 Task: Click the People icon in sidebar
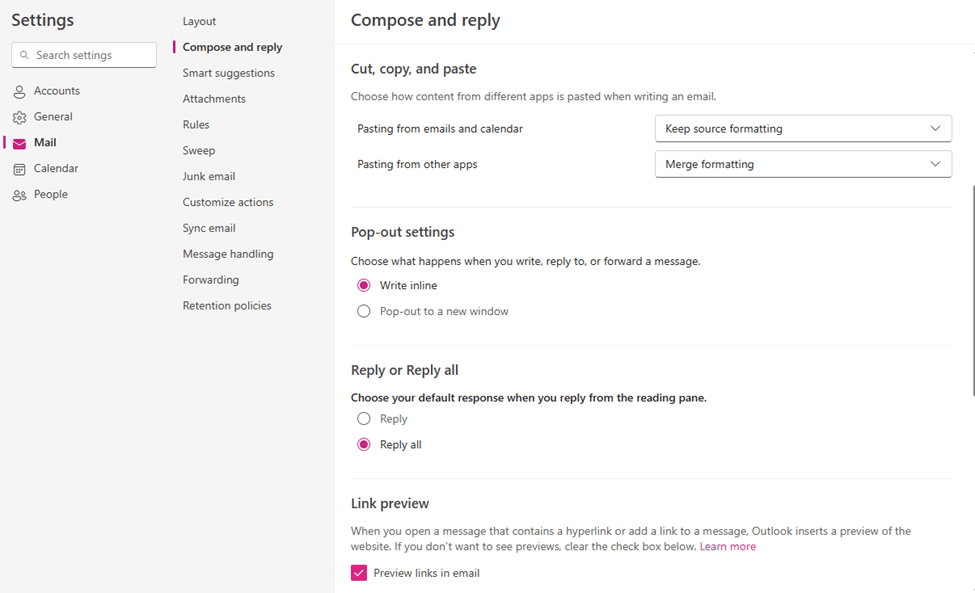(19, 195)
